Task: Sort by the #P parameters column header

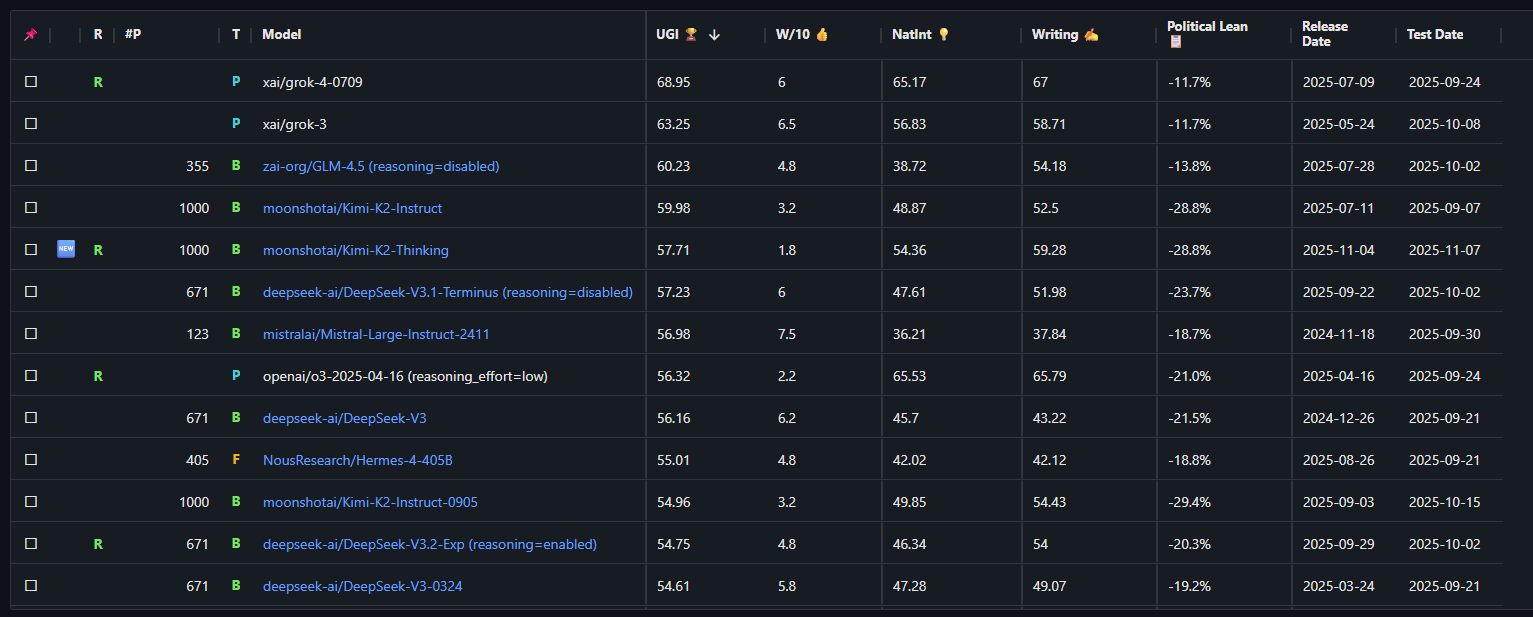Action: coord(133,35)
